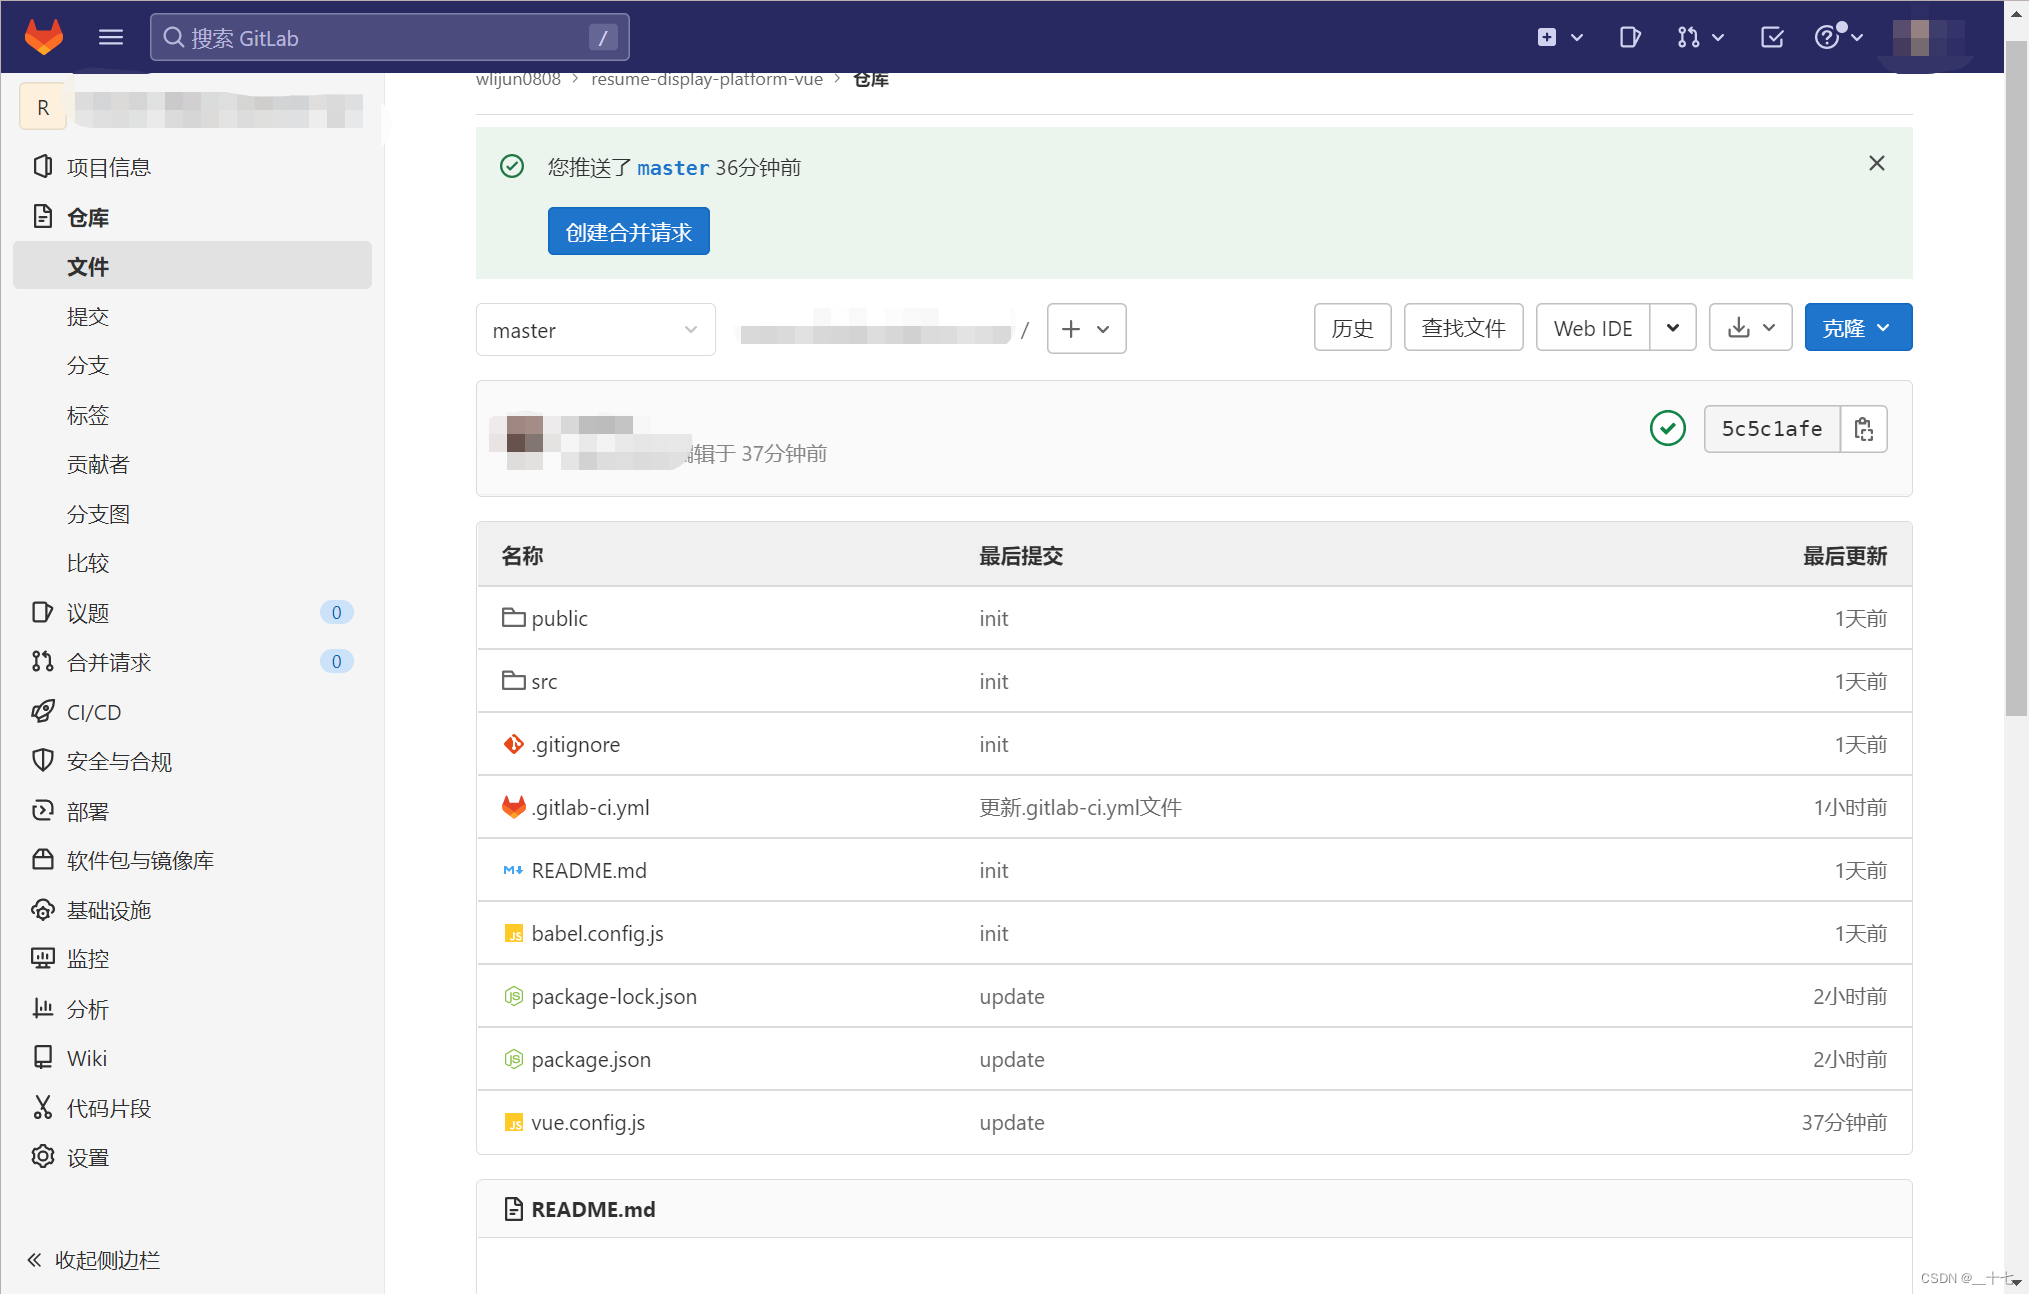Viewport: 2029px width, 1294px height.
Task: Click the pipeline passed status icon
Action: coord(1667,429)
